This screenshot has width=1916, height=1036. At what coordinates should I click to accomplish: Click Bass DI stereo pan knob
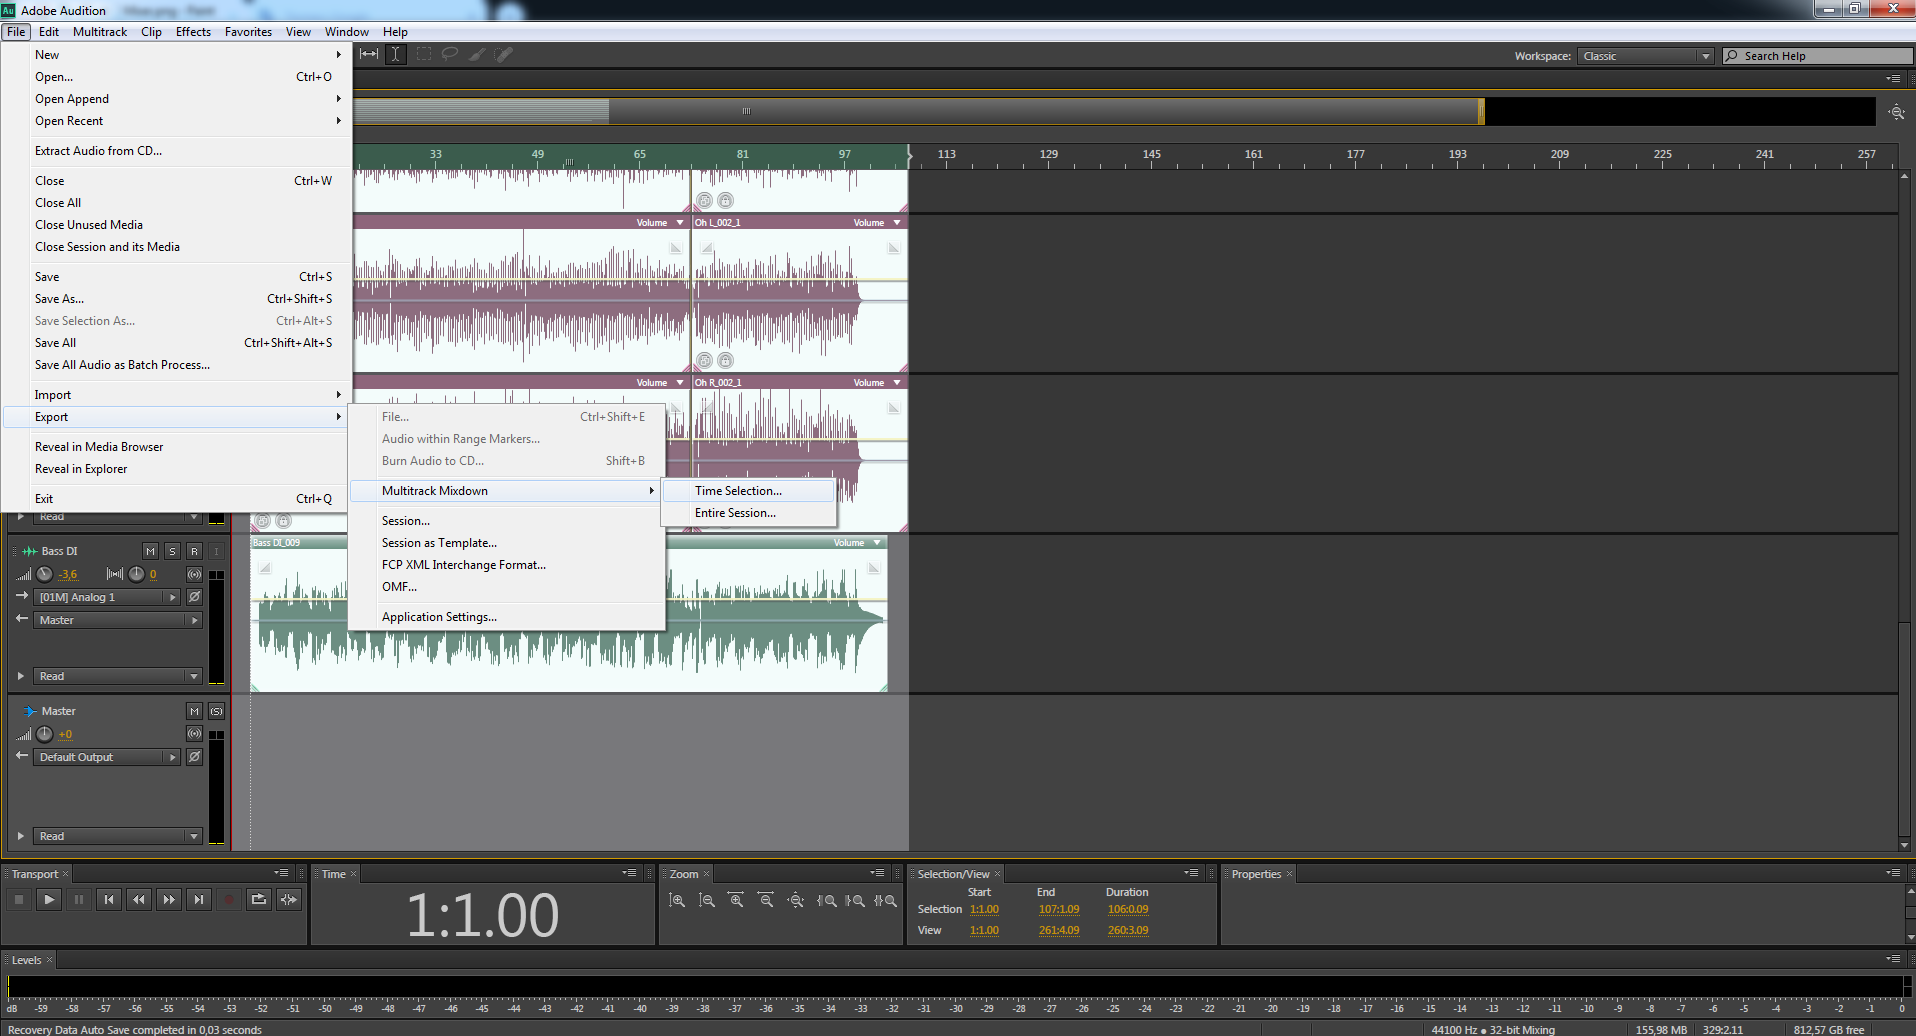click(136, 574)
